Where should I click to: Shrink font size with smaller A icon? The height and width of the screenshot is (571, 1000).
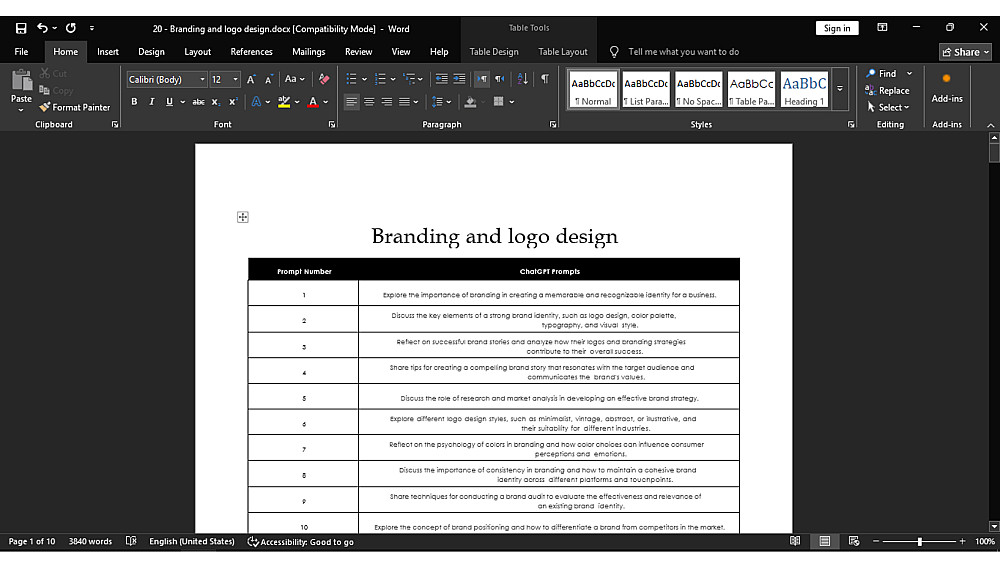tap(268, 79)
